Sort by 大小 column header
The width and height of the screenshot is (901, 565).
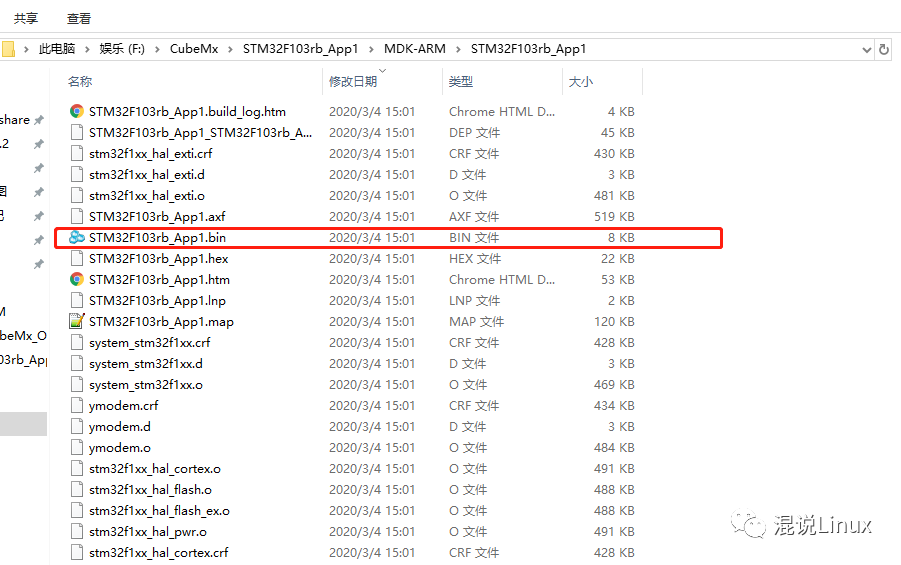580,82
